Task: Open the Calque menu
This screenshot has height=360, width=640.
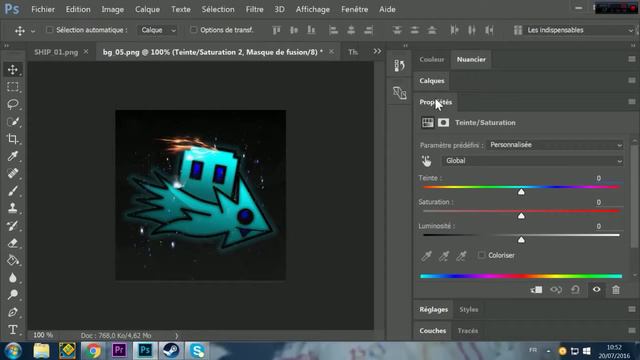Action: click(147, 9)
